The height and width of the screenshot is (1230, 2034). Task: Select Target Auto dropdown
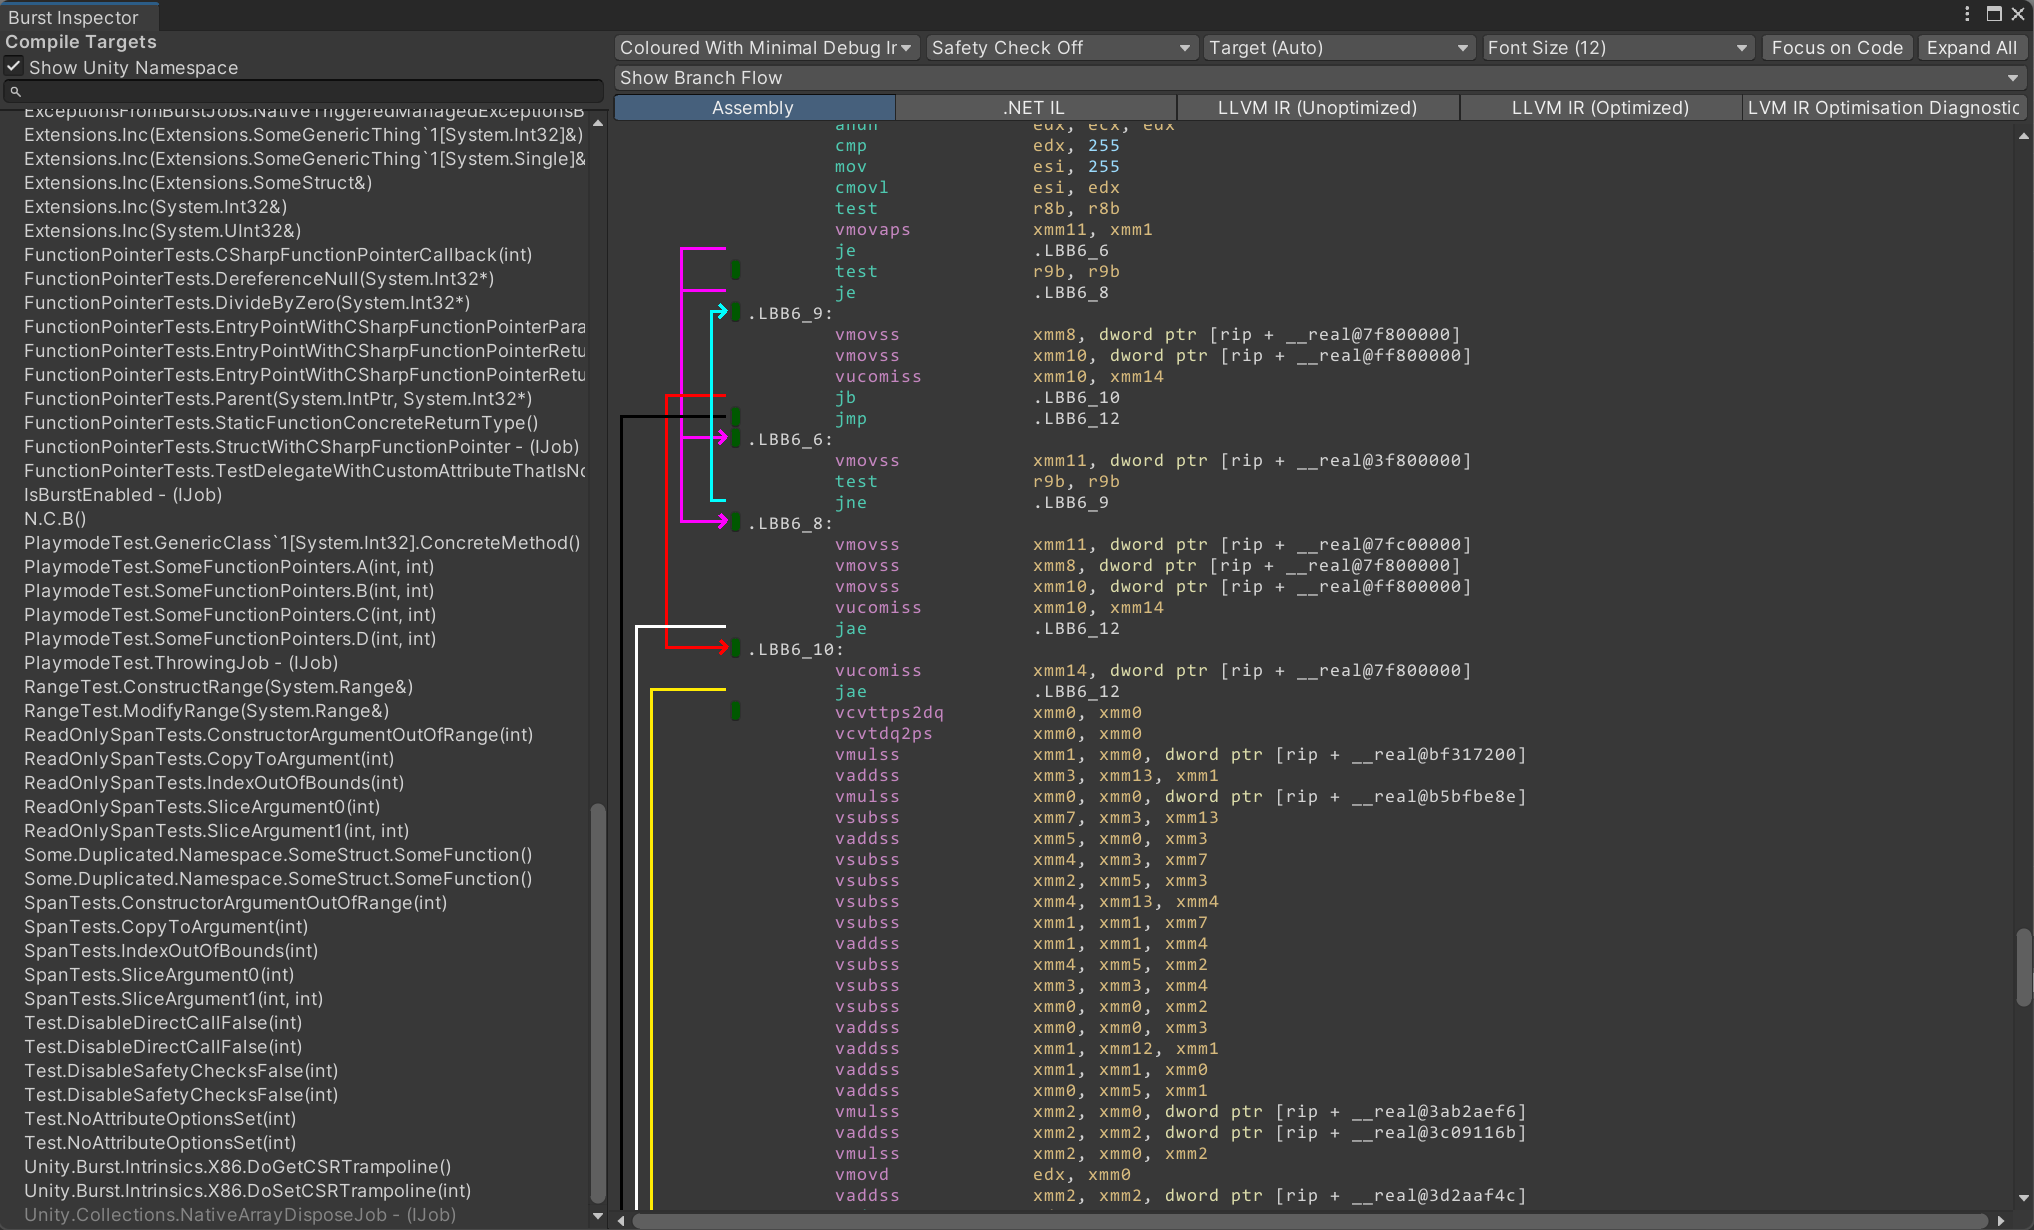point(1337,48)
